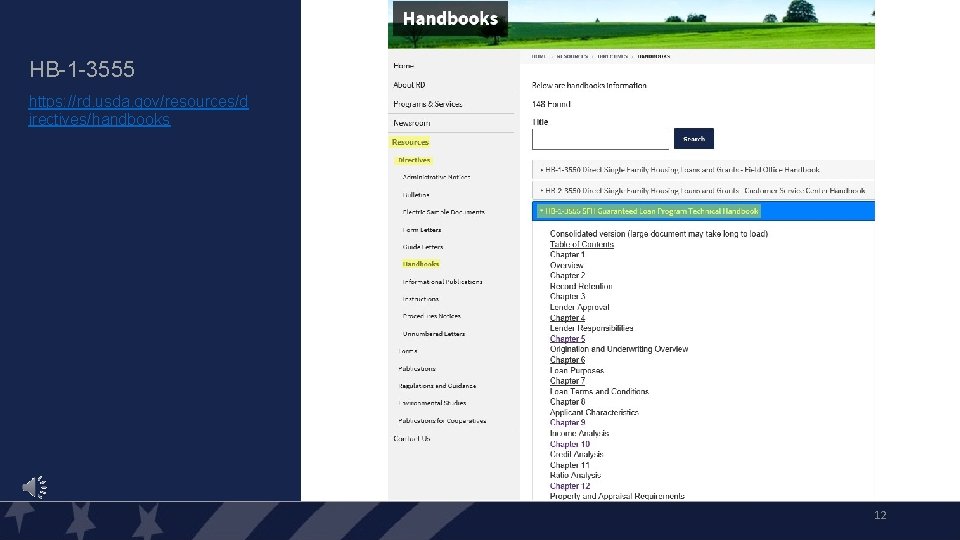Open the Chapter 7 link
This screenshot has width=960, height=540.
tap(567, 381)
